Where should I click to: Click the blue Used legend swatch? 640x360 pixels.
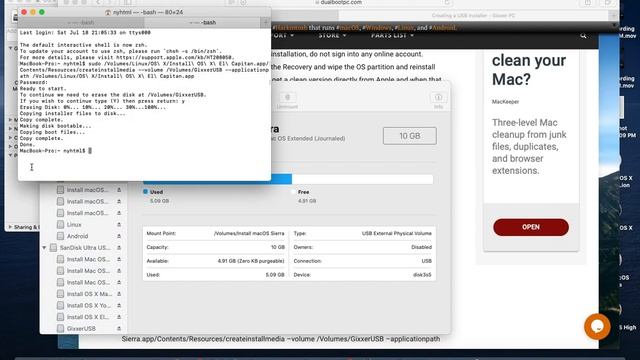click(x=145, y=191)
